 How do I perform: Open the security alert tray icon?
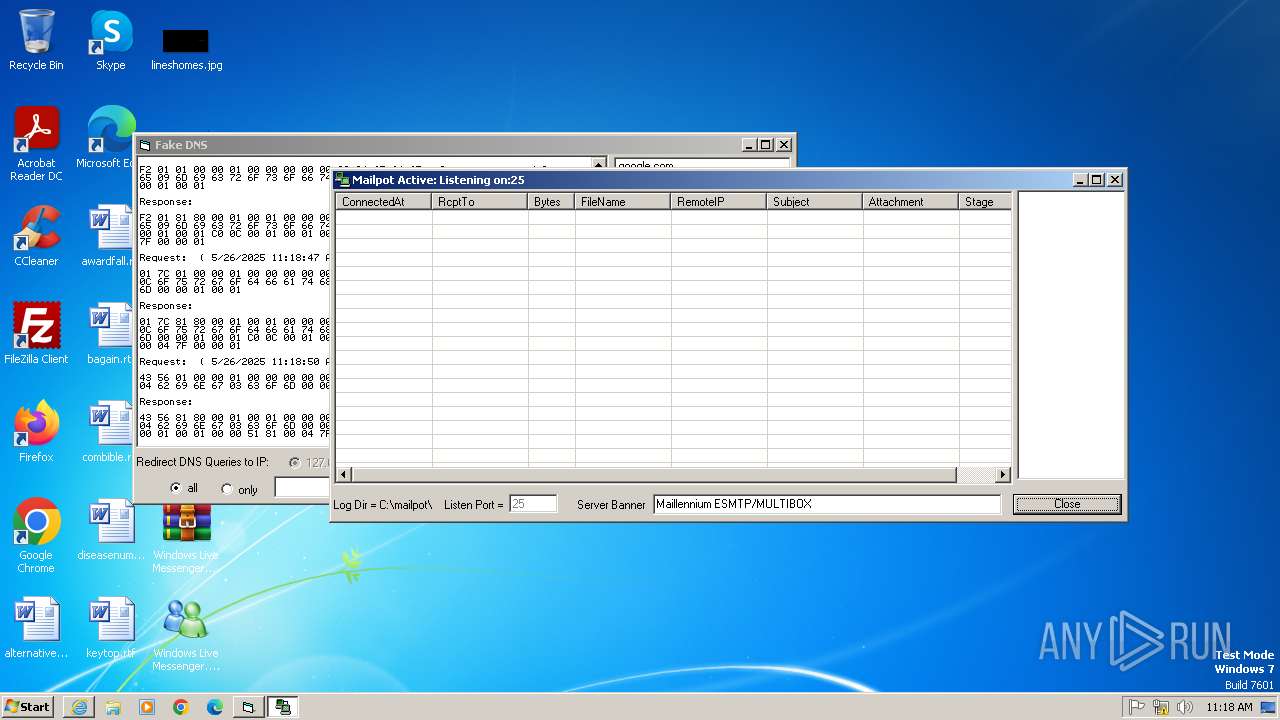click(1161, 707)
